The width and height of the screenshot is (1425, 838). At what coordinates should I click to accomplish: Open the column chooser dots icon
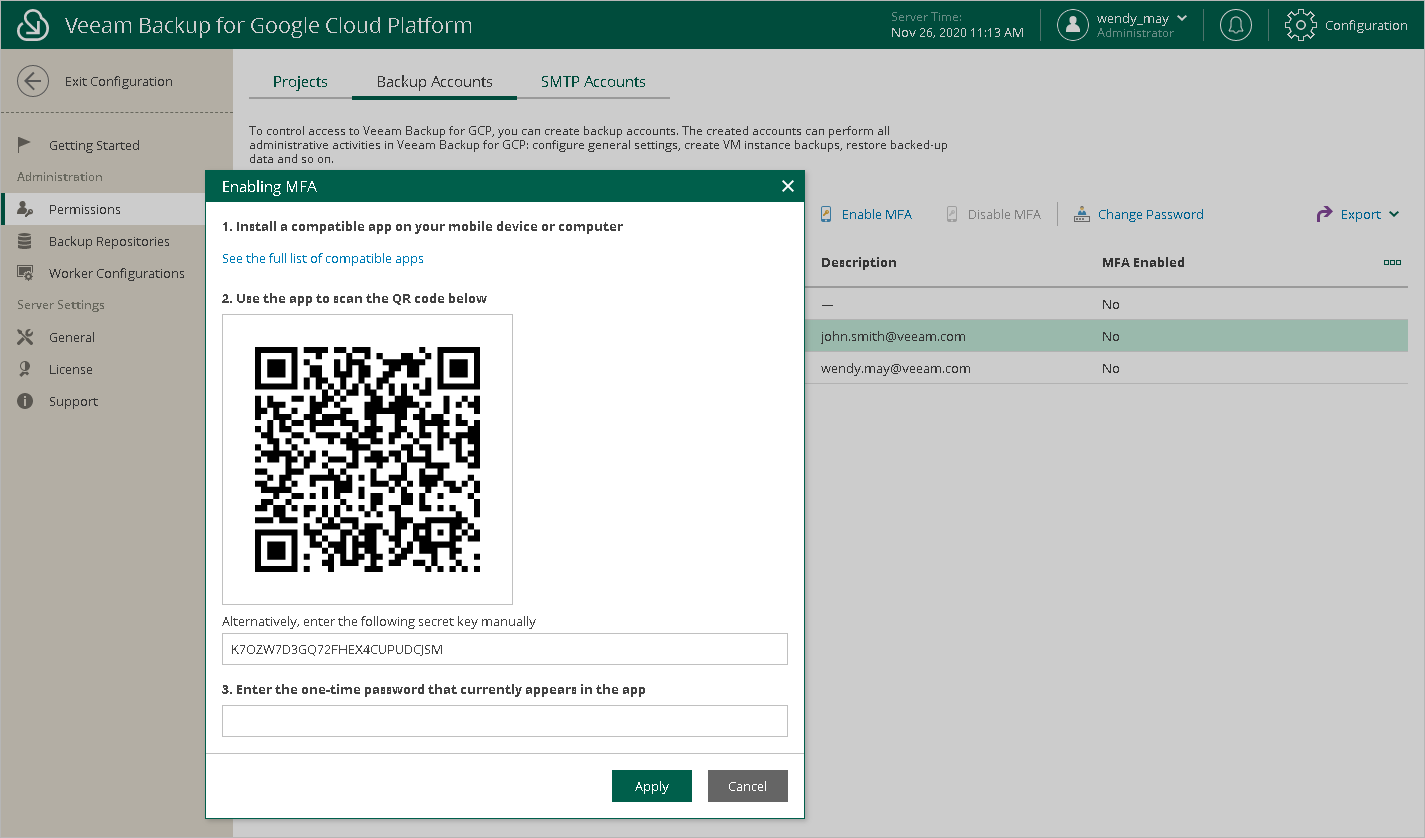click(x=1392, y=262)
